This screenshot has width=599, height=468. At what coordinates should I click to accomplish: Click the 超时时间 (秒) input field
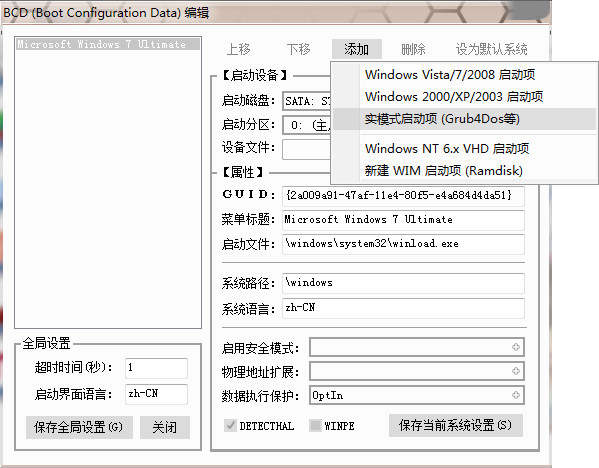click(156, 368)
